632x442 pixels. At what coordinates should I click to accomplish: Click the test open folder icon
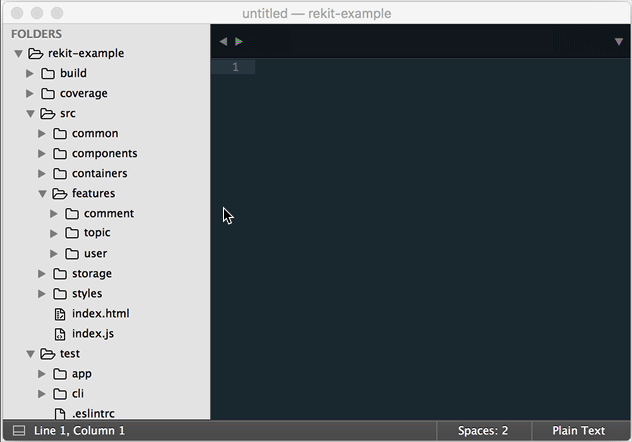[48, 354]
